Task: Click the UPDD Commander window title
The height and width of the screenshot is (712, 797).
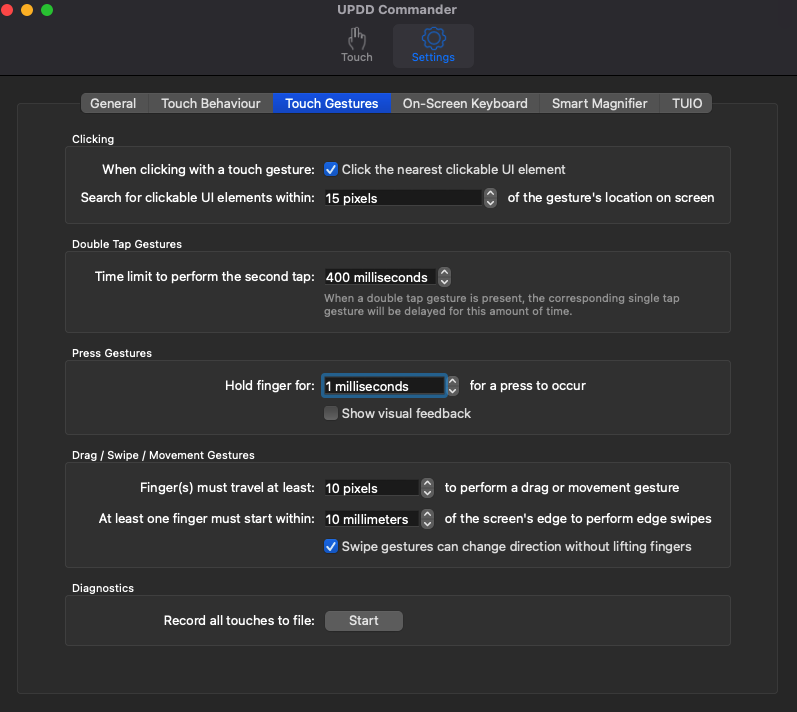Action: point(397,10)
